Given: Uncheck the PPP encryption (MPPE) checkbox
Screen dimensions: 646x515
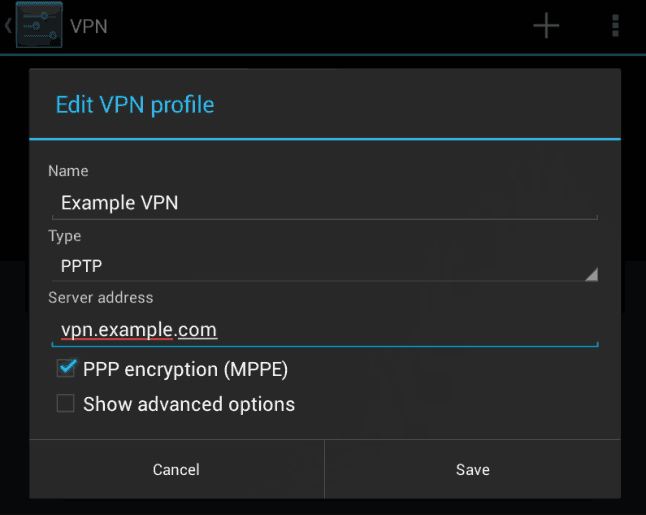Looking at the screenshot, I should pos(66,368).
